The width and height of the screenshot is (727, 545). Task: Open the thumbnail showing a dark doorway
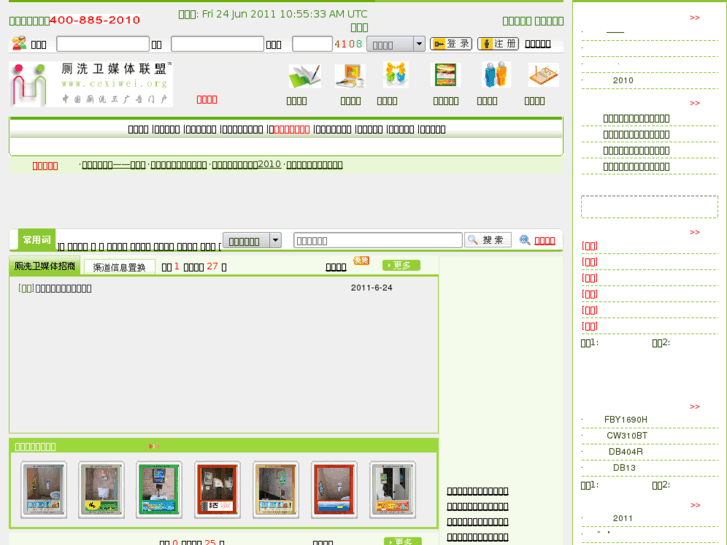(x=392, y=490)
